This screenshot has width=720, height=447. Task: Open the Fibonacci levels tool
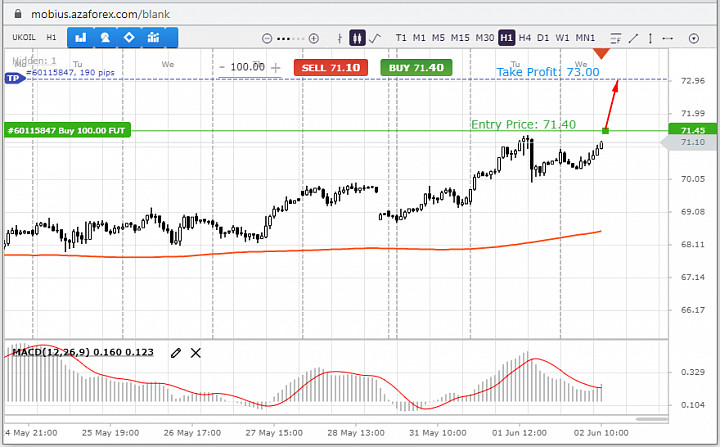[615, 38]
